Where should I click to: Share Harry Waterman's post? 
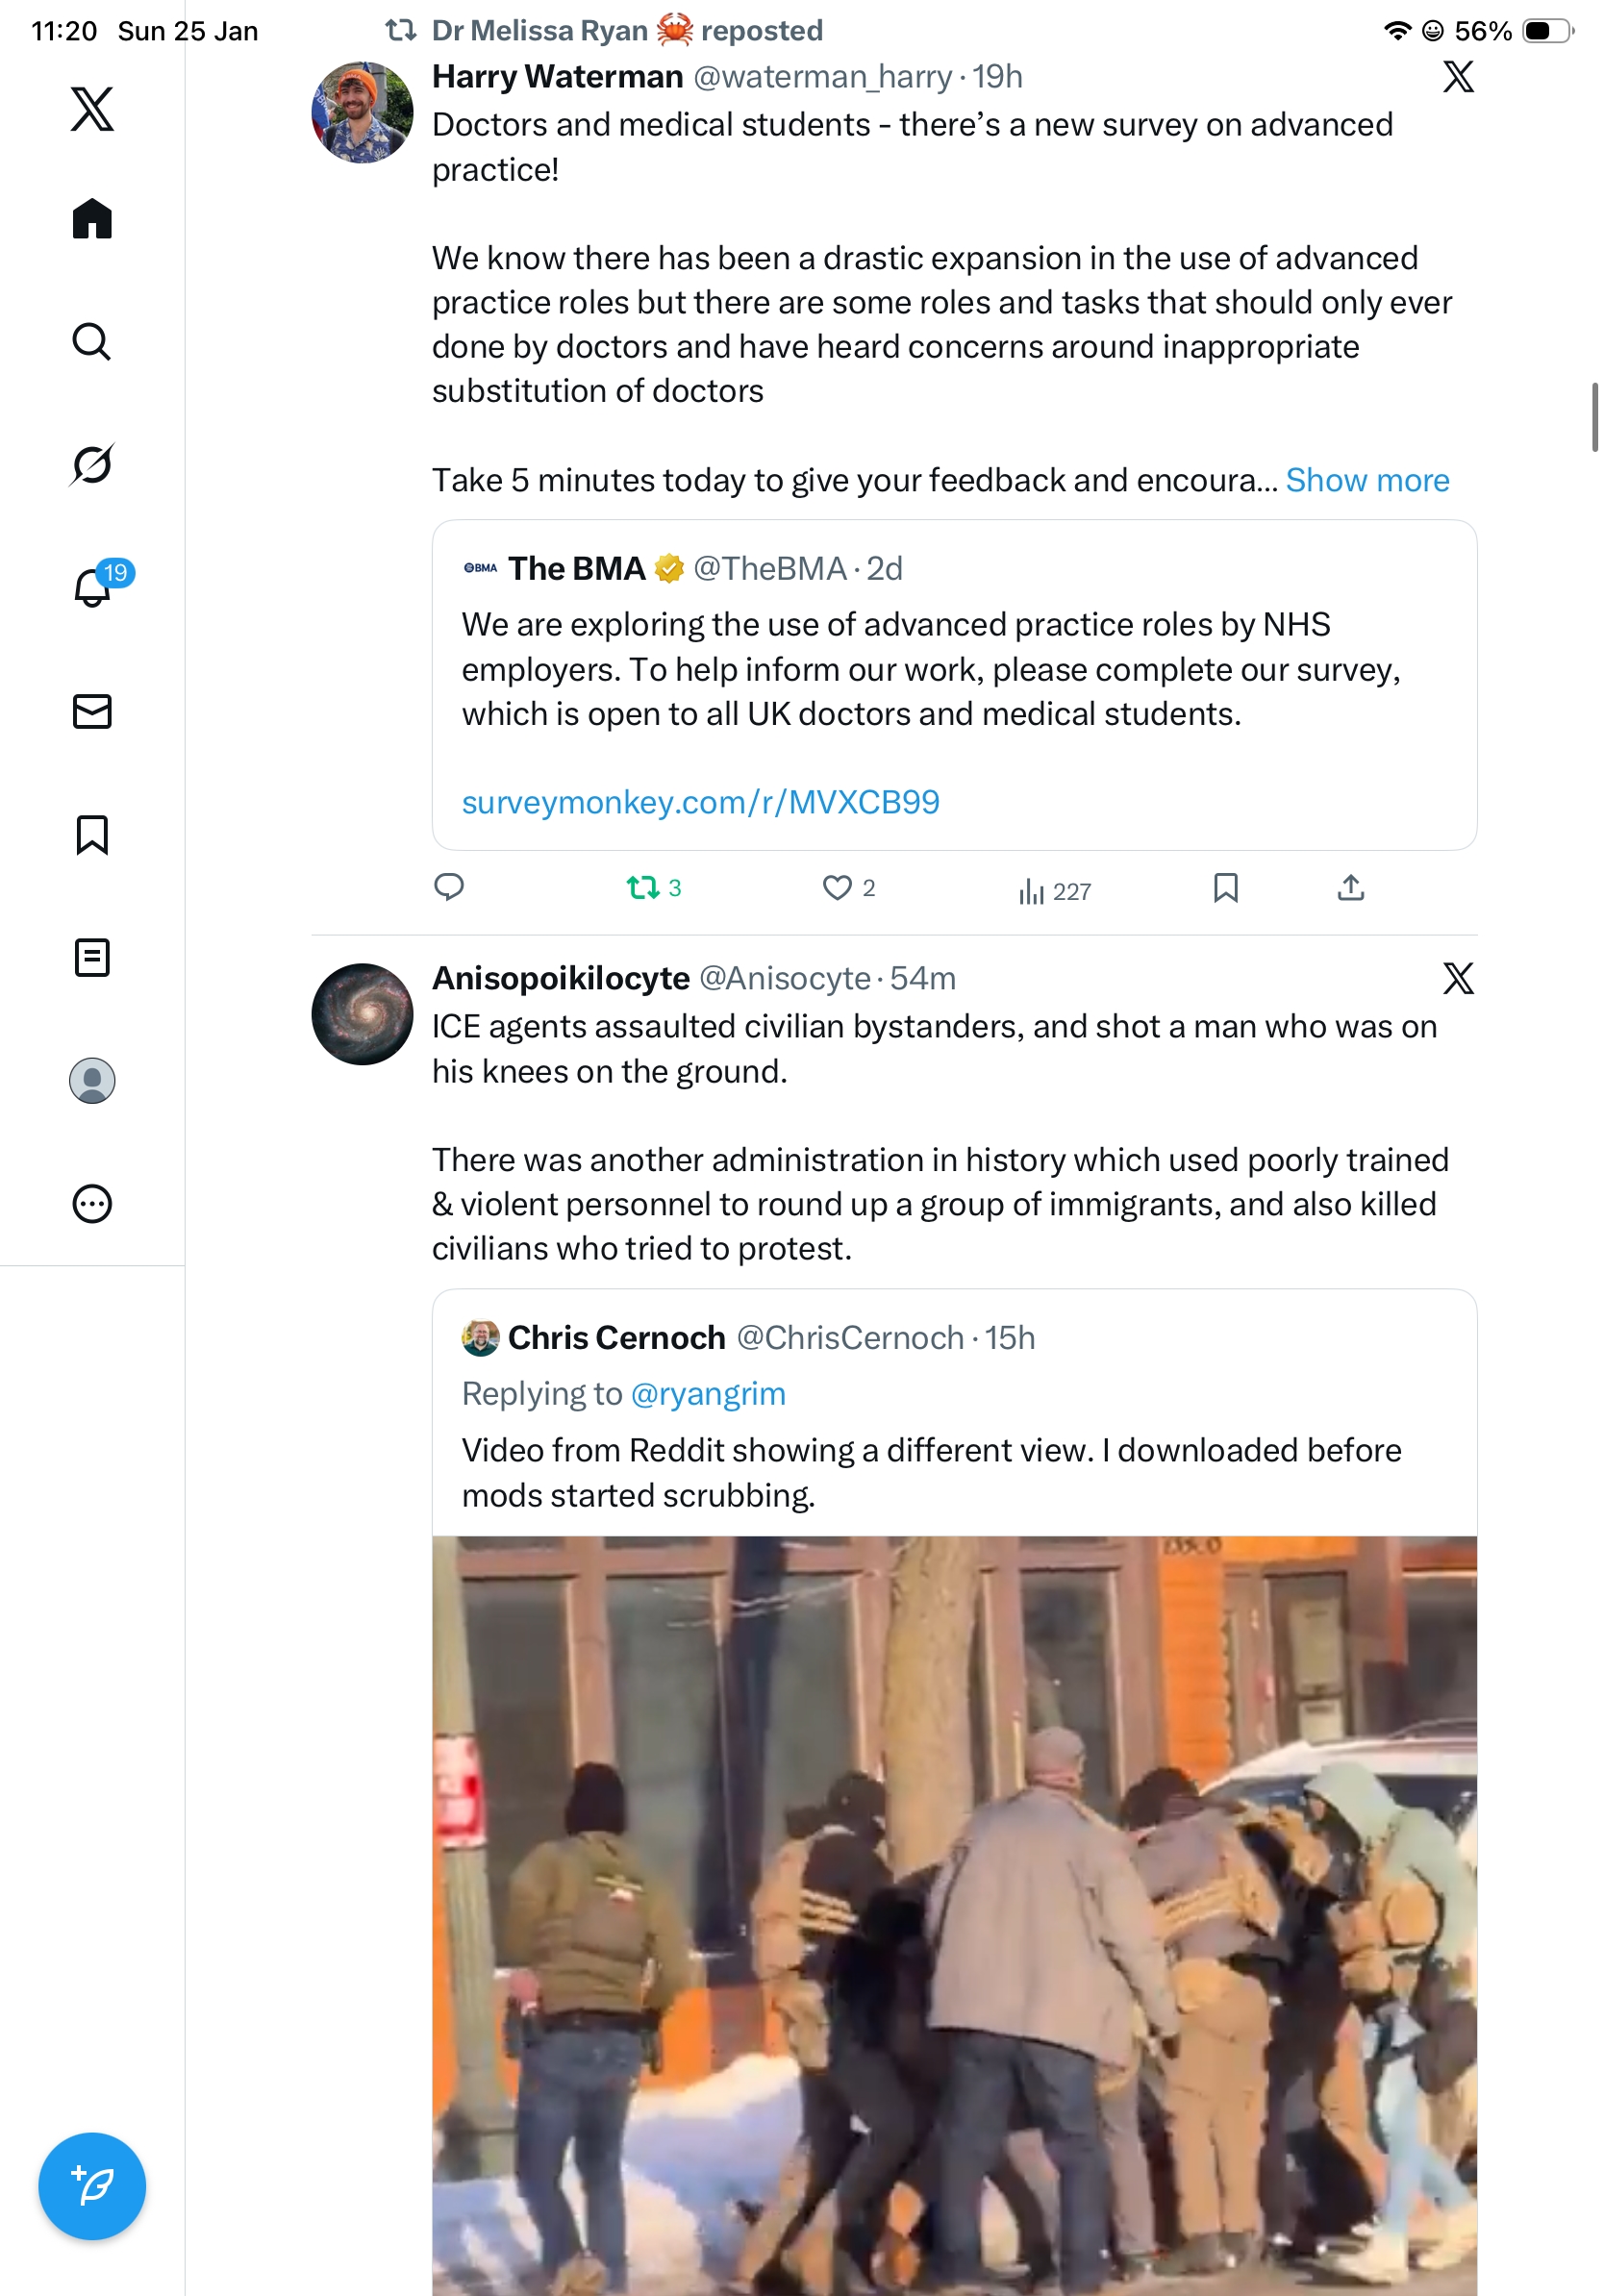tap(1350, 887)
